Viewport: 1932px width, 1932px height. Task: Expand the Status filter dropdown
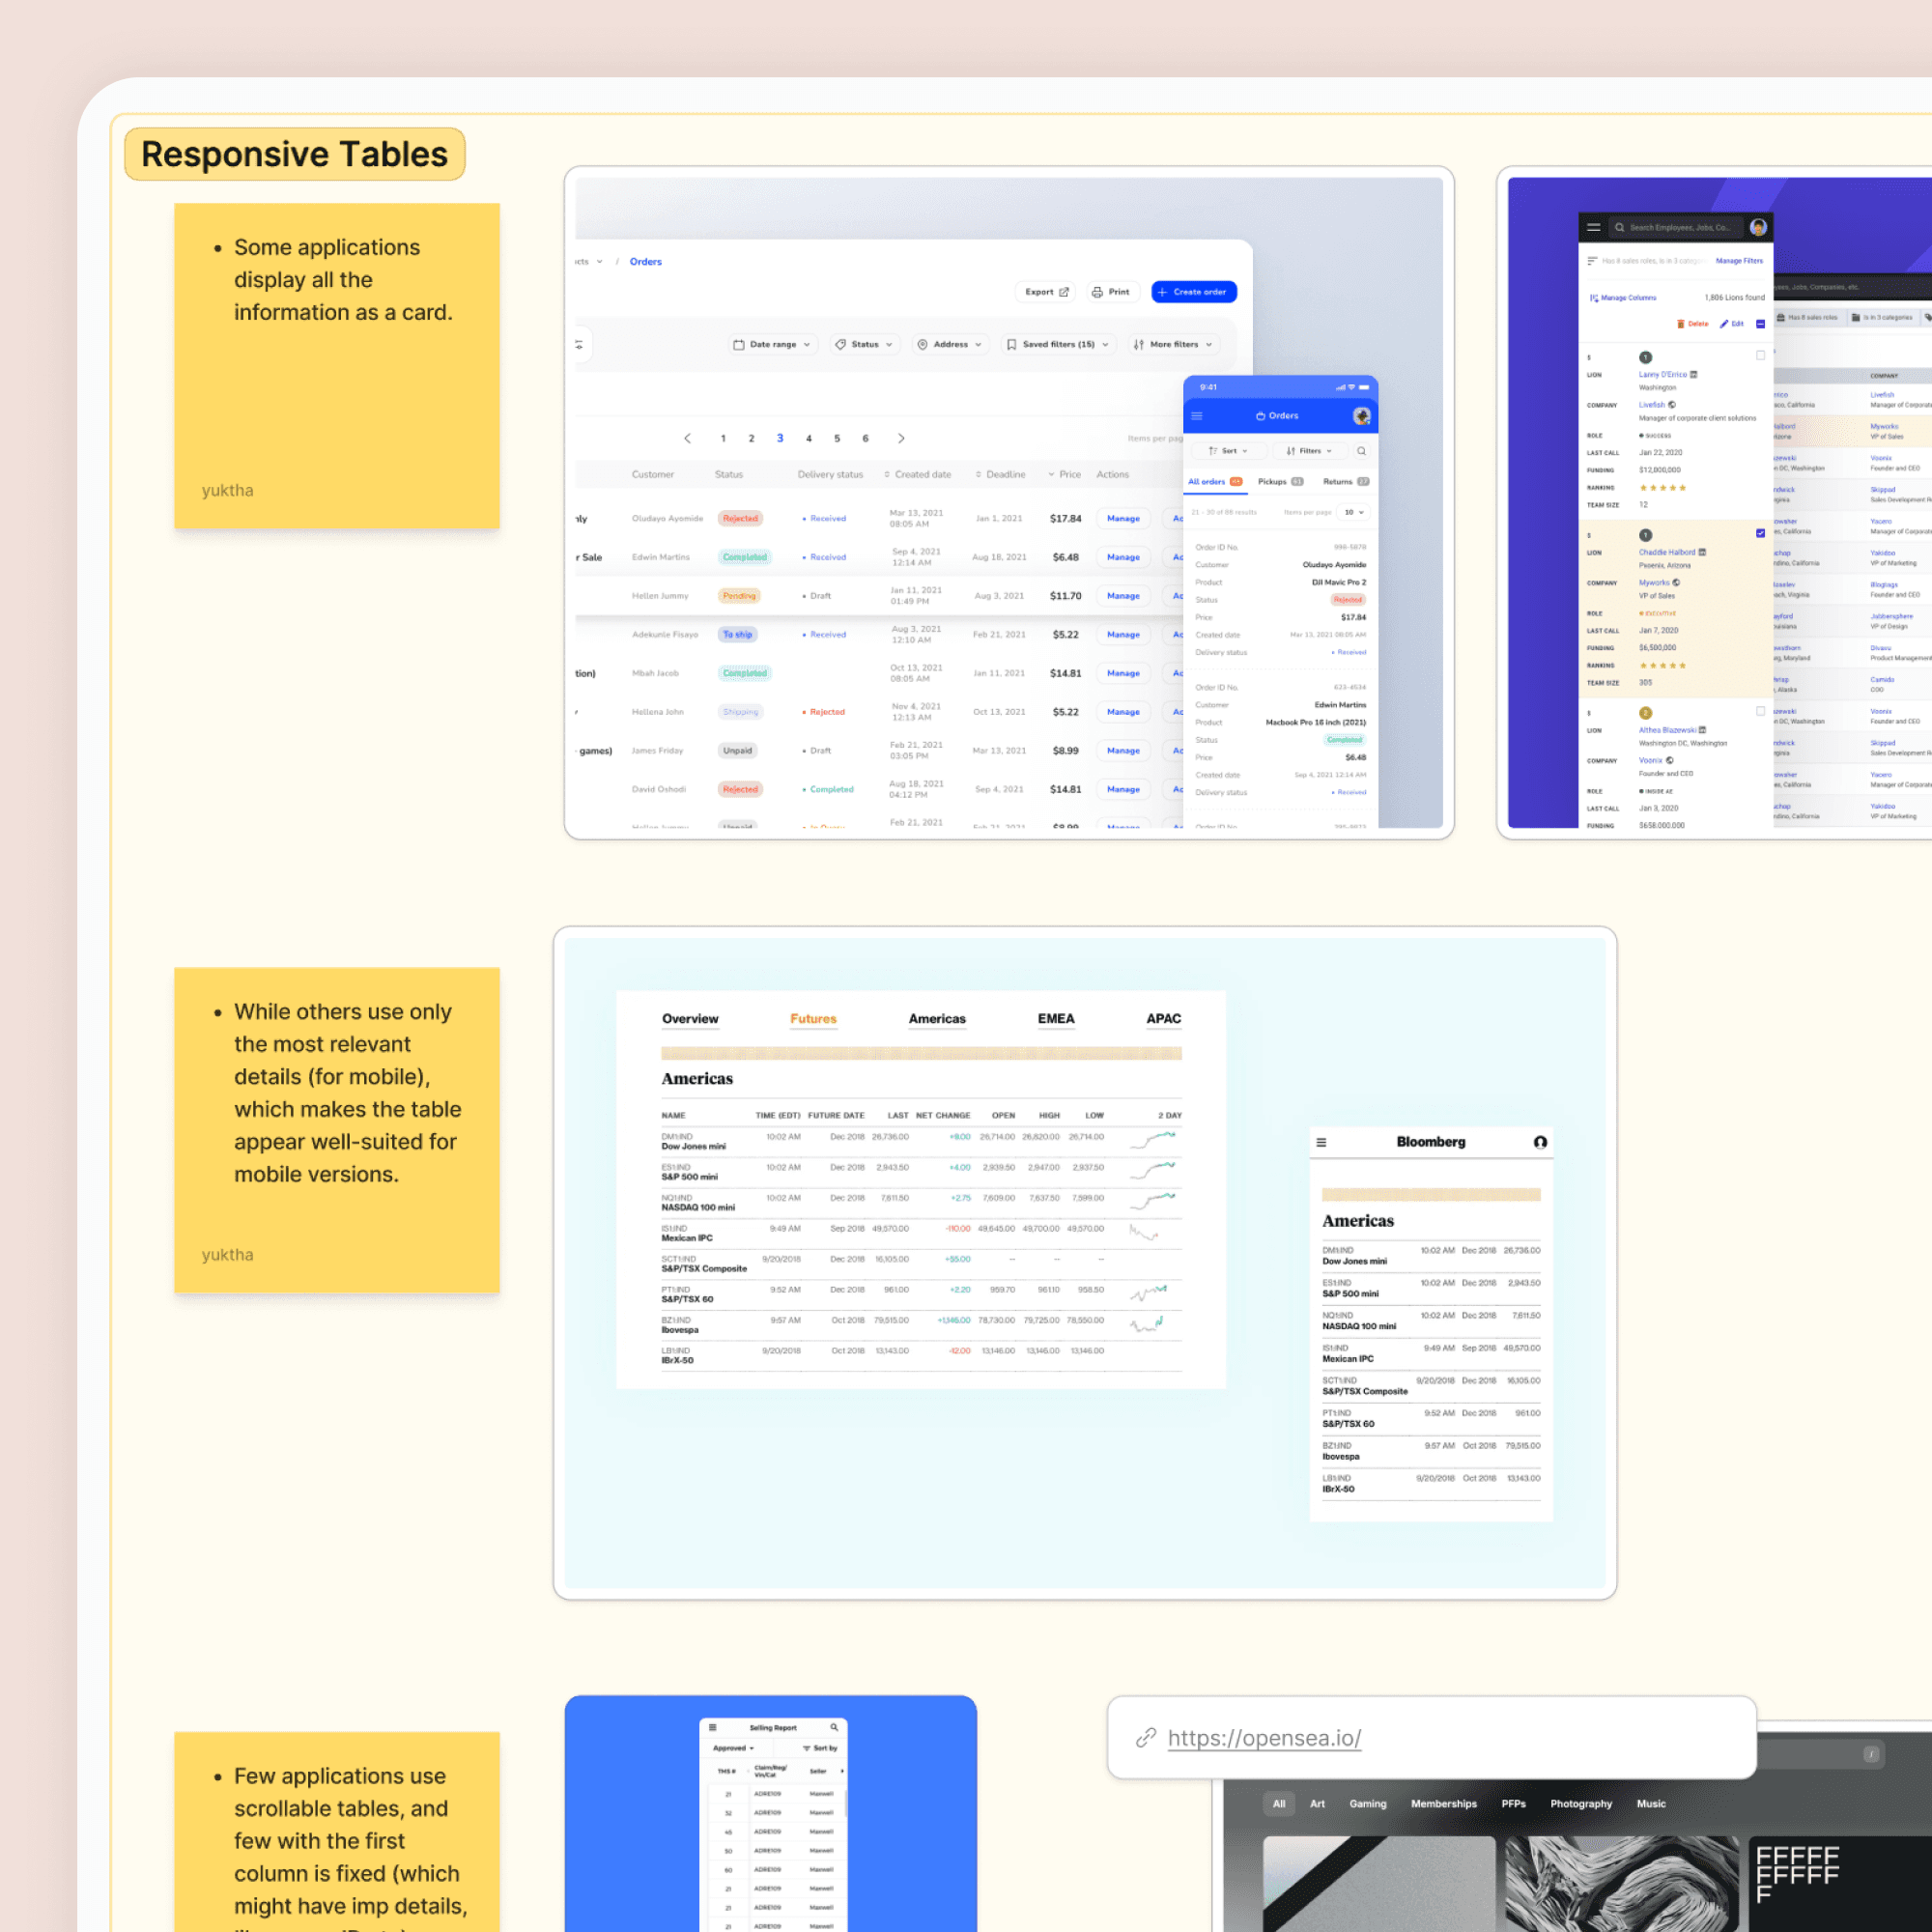(x=864, y=344)
